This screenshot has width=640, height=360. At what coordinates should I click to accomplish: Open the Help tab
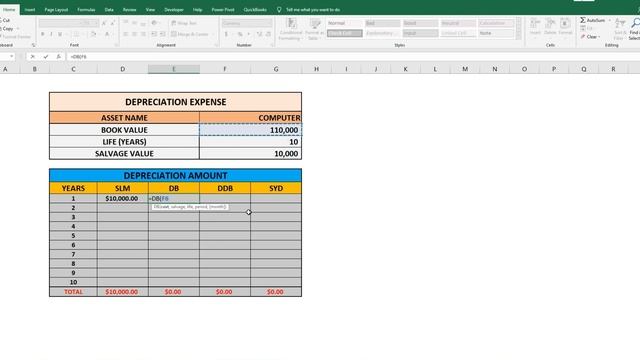point(198,9)
